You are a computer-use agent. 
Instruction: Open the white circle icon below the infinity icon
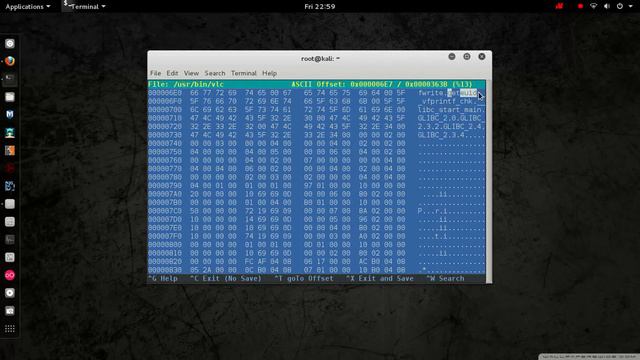pos(10,293)
